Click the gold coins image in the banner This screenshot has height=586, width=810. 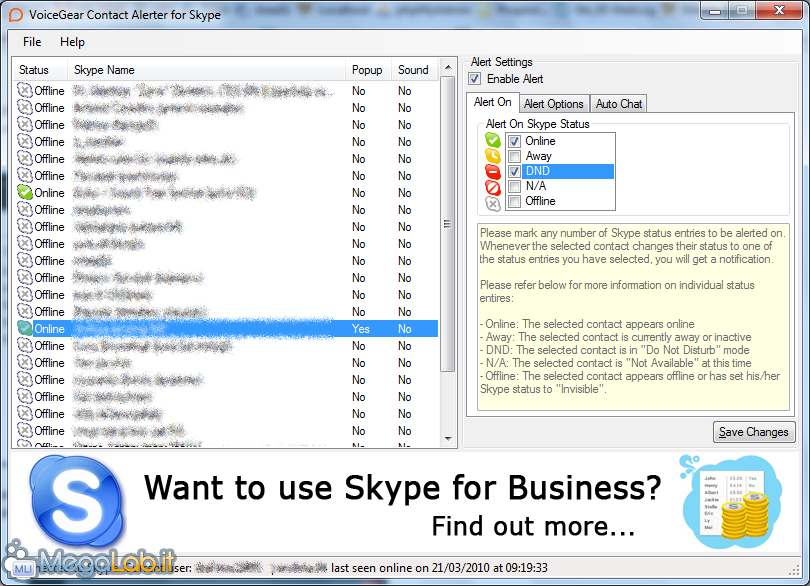click(x=745, y=515)
